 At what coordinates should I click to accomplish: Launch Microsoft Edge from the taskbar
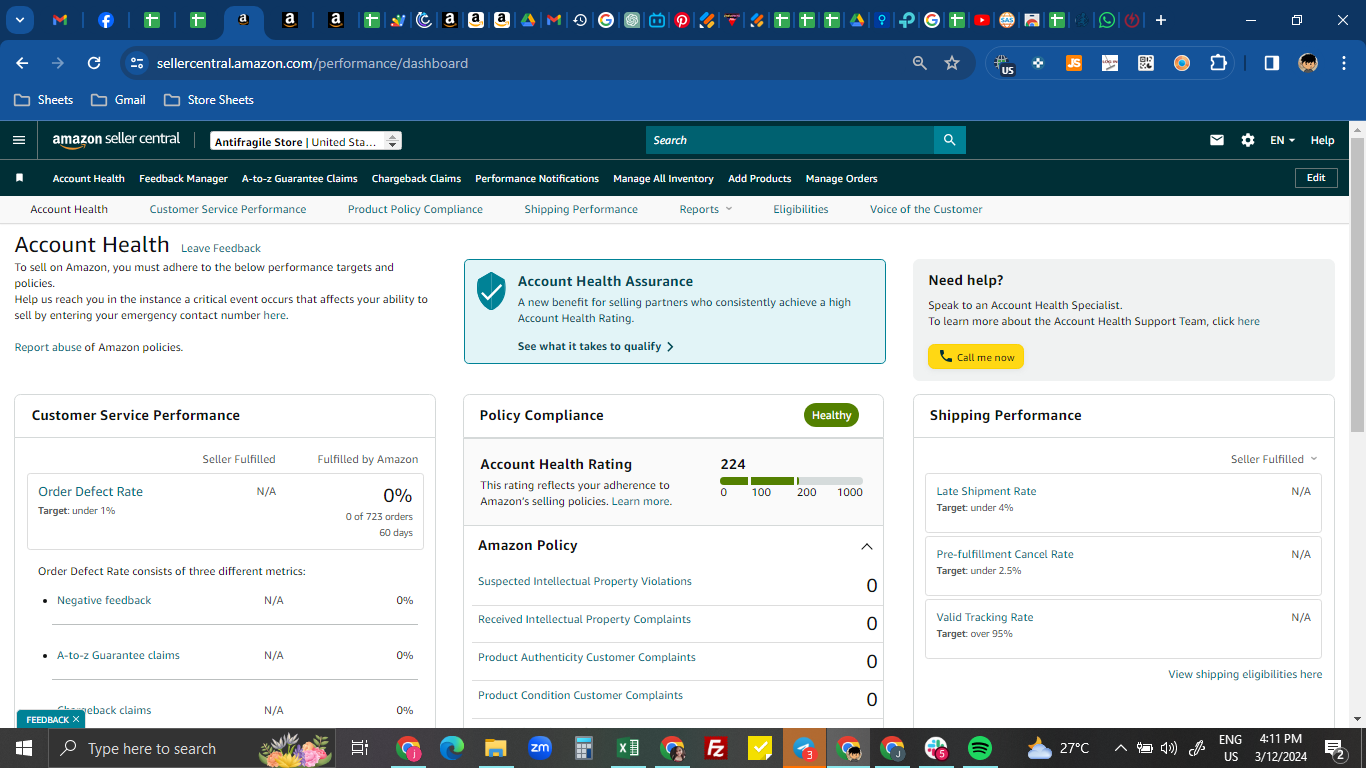point(452,748)
